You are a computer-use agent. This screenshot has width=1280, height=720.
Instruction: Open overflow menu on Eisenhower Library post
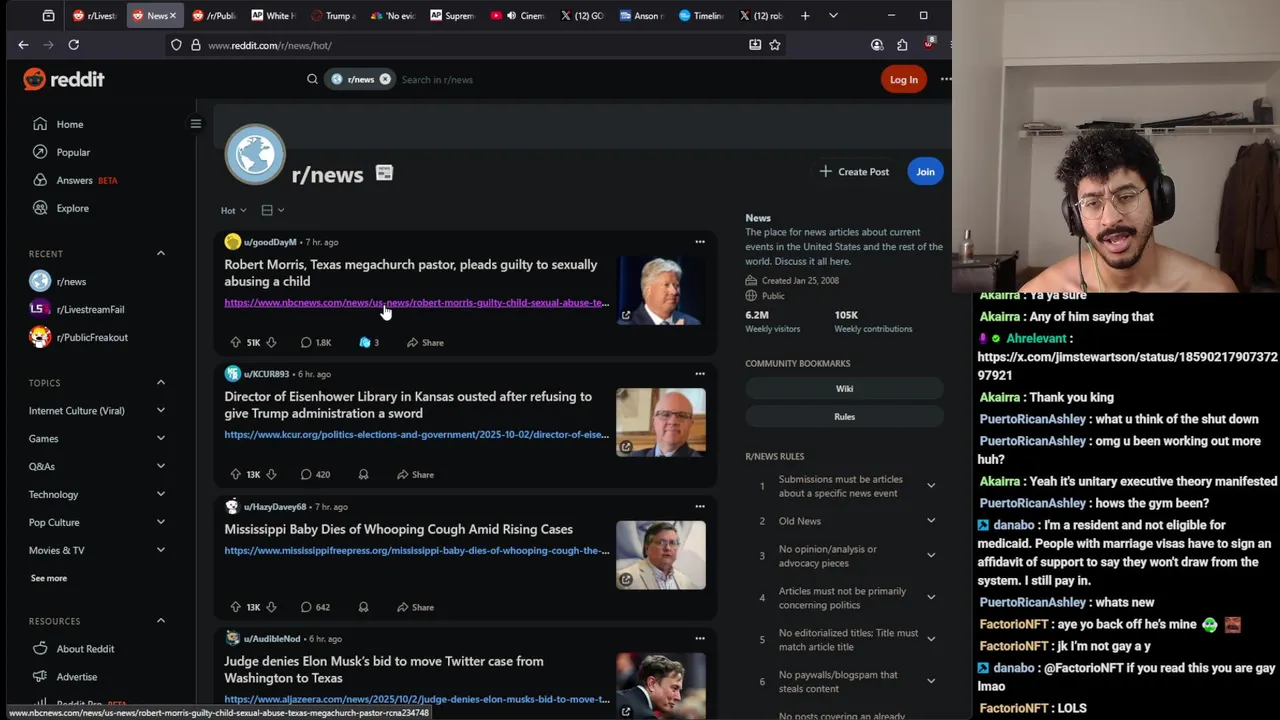(700, 374)
